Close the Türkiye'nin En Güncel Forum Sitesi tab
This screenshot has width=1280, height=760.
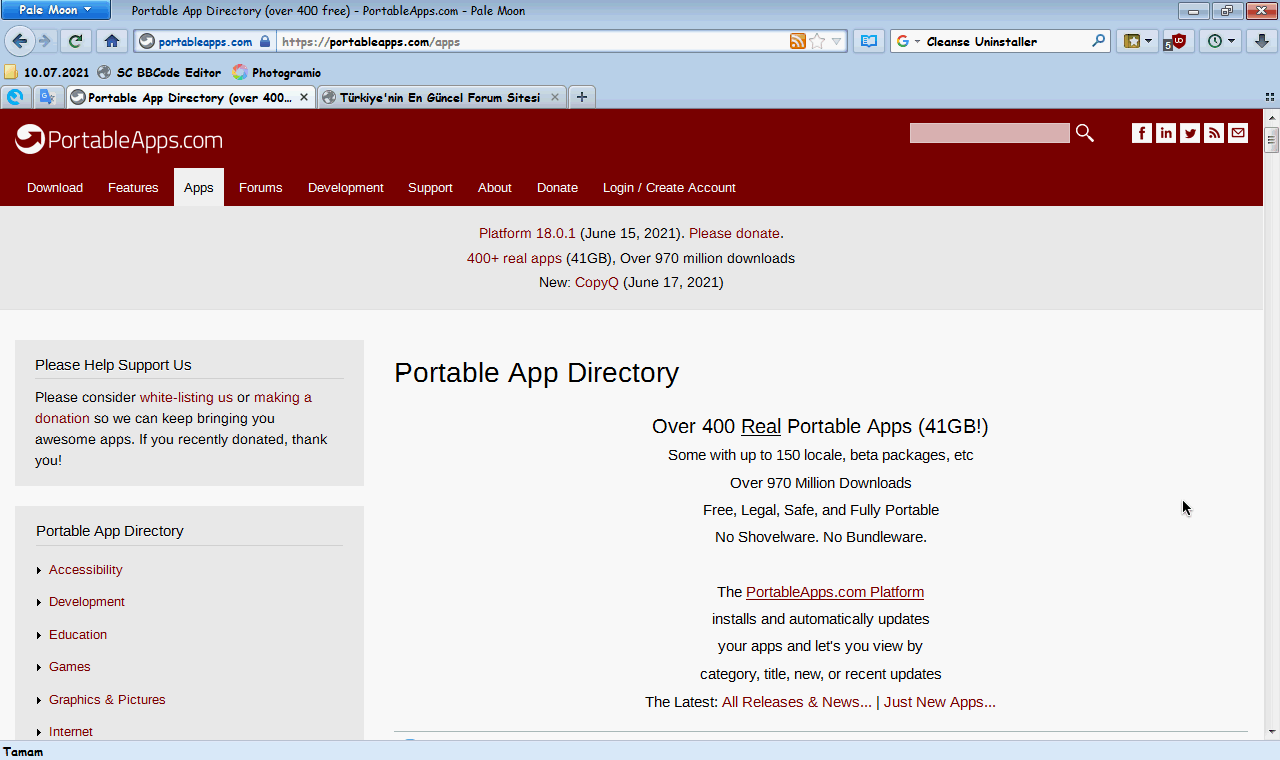[x=555, y=97]
